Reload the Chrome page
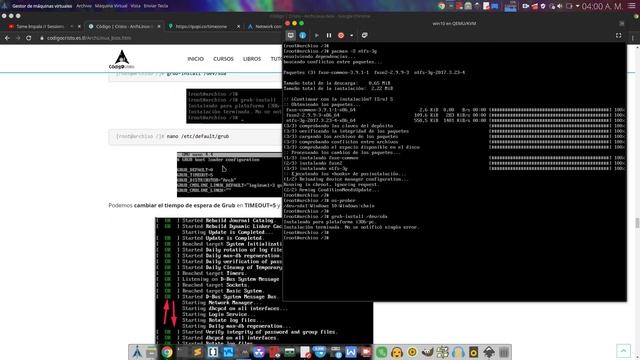The width and height of the screenshot is (640, 360). click(29, 38)
